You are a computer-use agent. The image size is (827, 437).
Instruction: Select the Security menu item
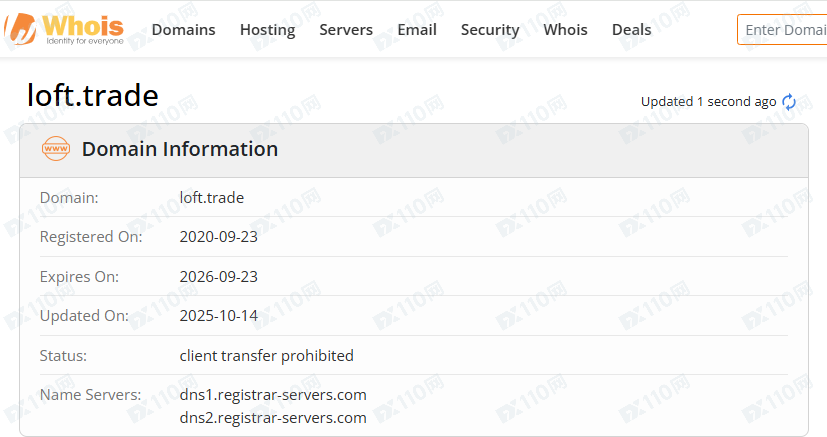click(490, 30)
